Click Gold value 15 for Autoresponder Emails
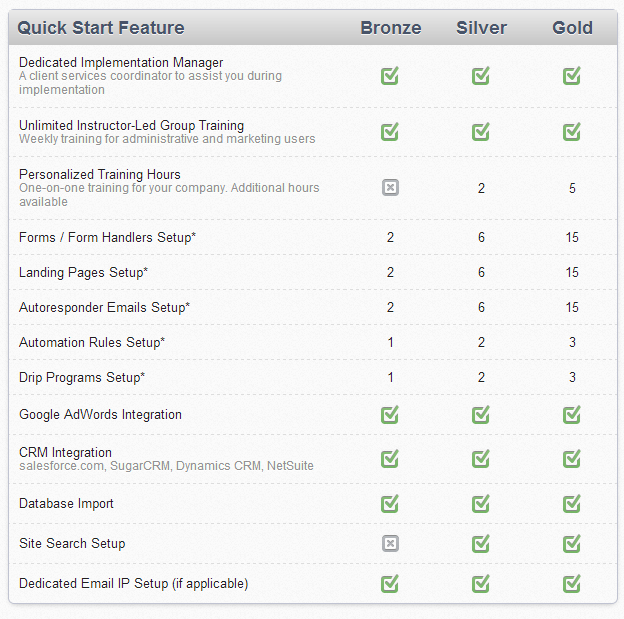The image size is (624, 619). [572, 307]
